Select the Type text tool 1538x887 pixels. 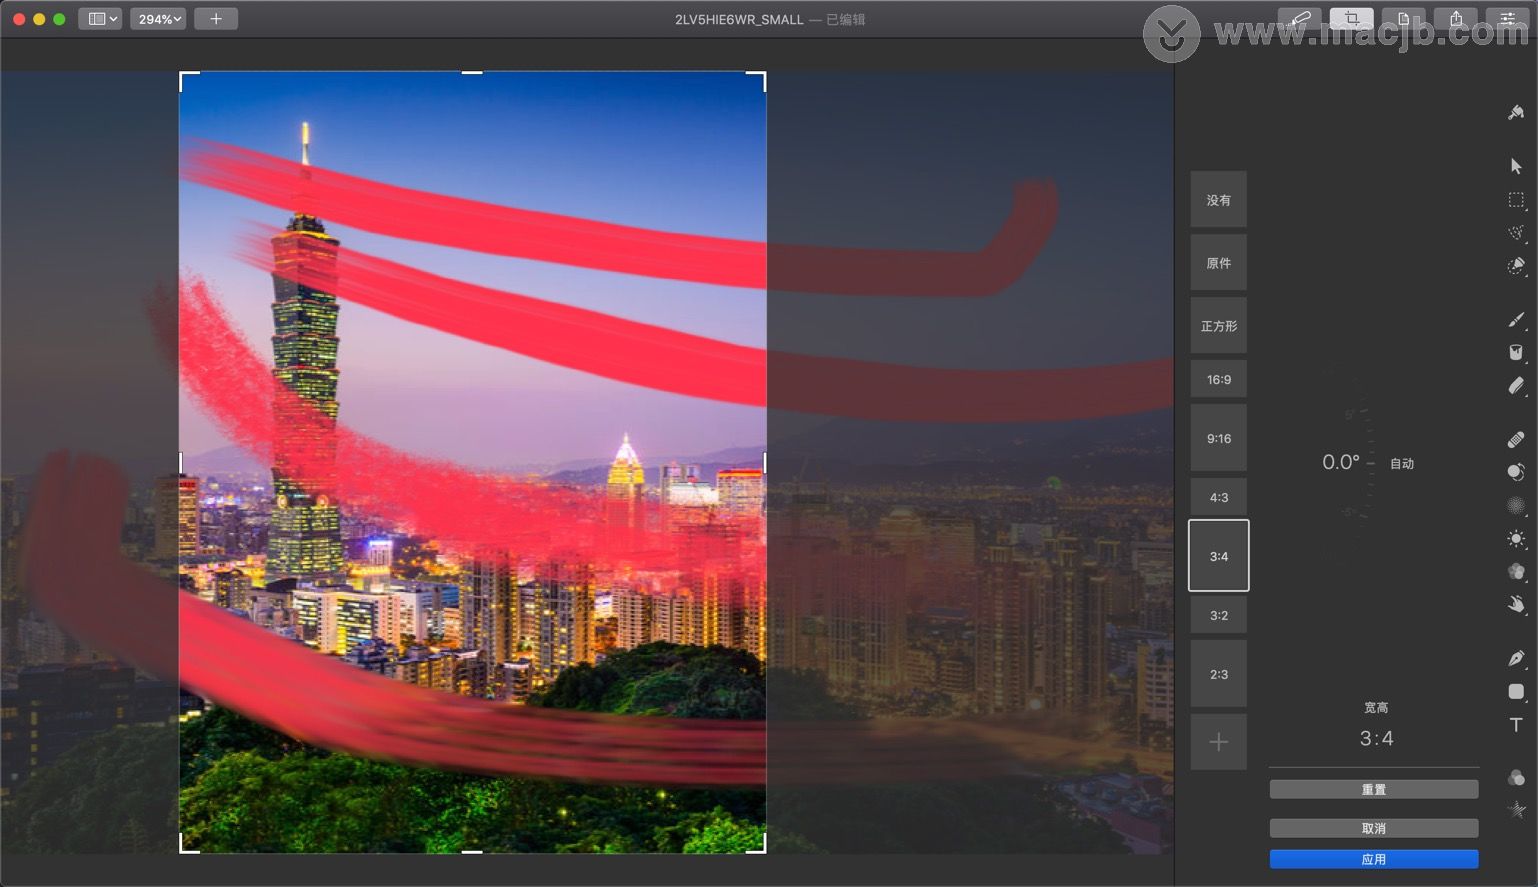(1516, 724)
